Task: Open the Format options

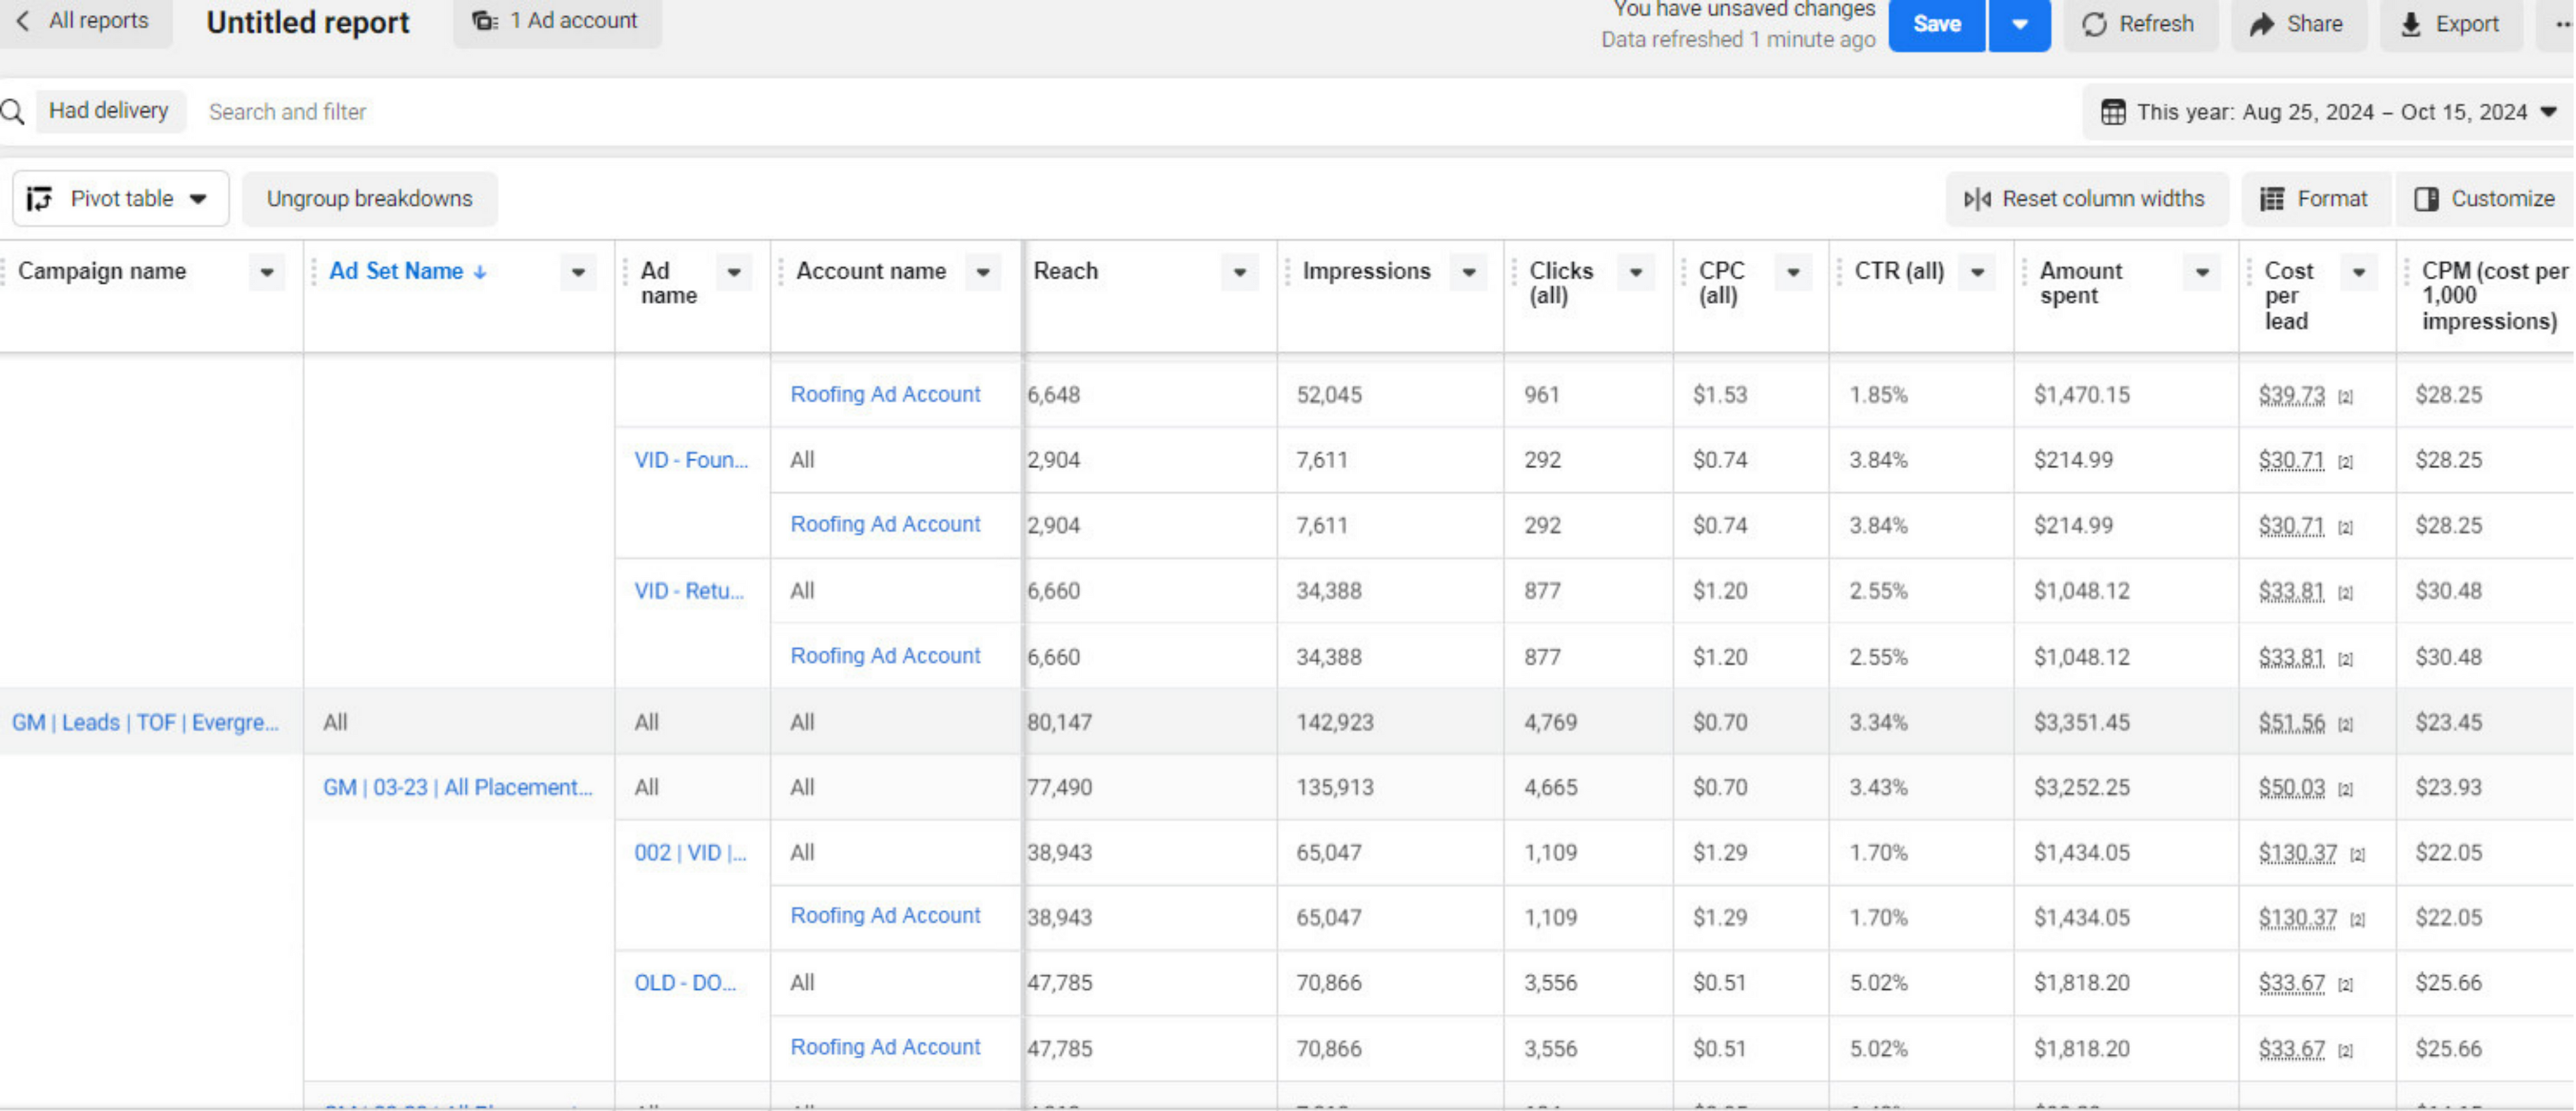Action: [x=2314, y=199]
